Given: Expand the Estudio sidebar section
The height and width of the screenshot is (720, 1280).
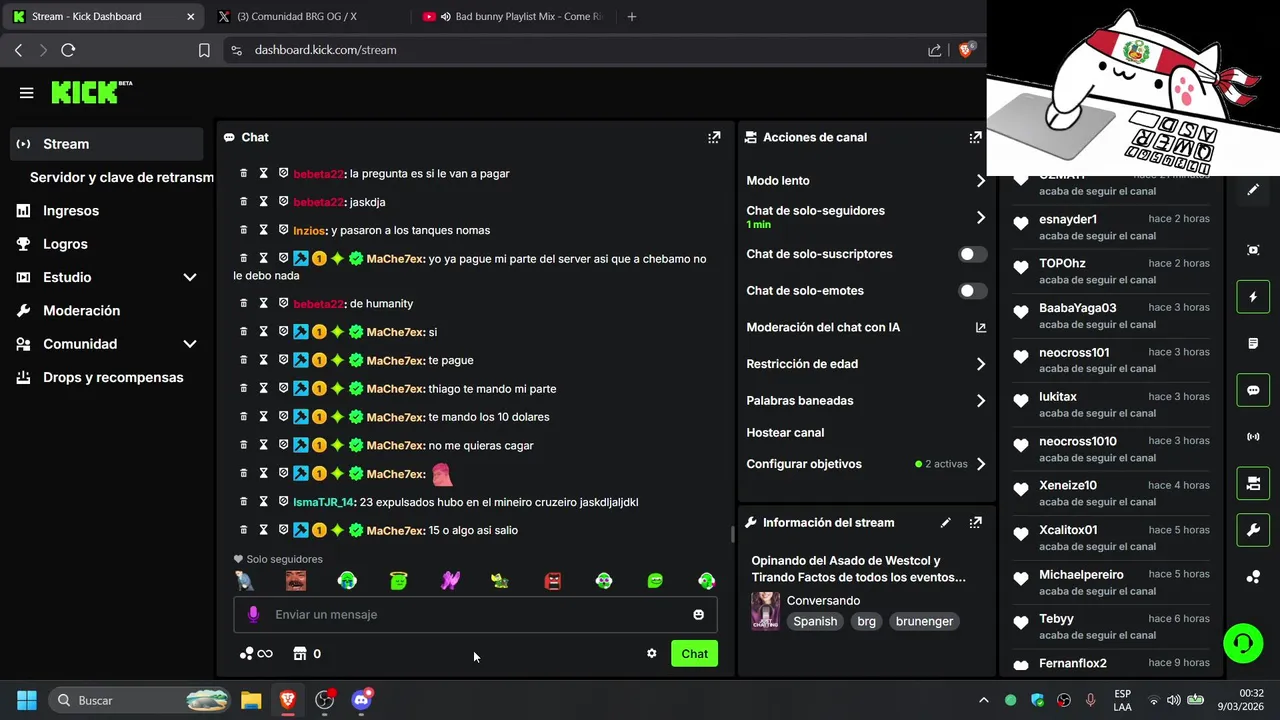Looking at the screenshot, I should (106, 277).
